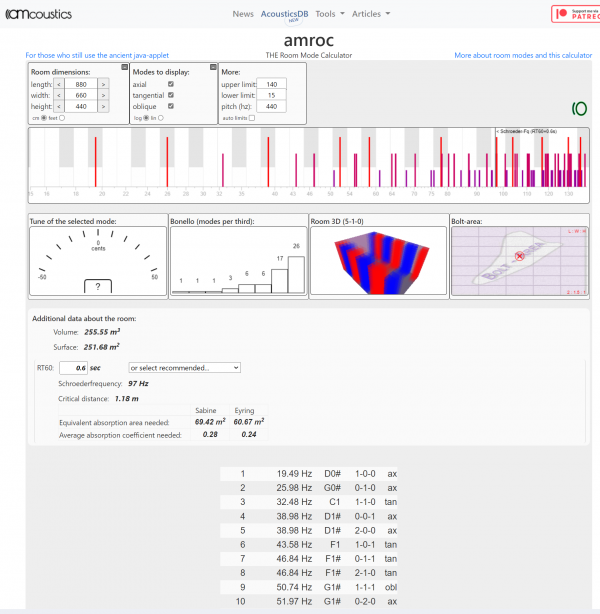Image resolution: width=600 pixels, height=614 pixels.
Task: Decrease room length with left arrow
Action: 57,84
